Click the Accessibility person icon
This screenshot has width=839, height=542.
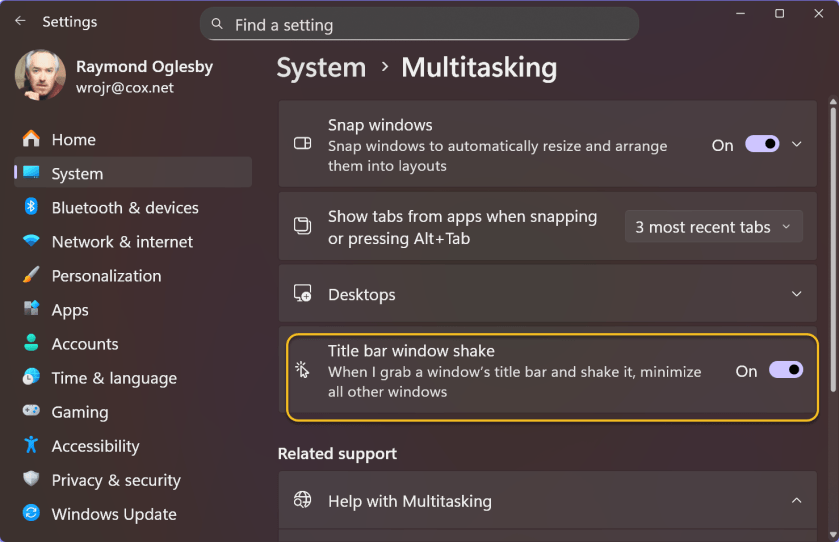31,445
